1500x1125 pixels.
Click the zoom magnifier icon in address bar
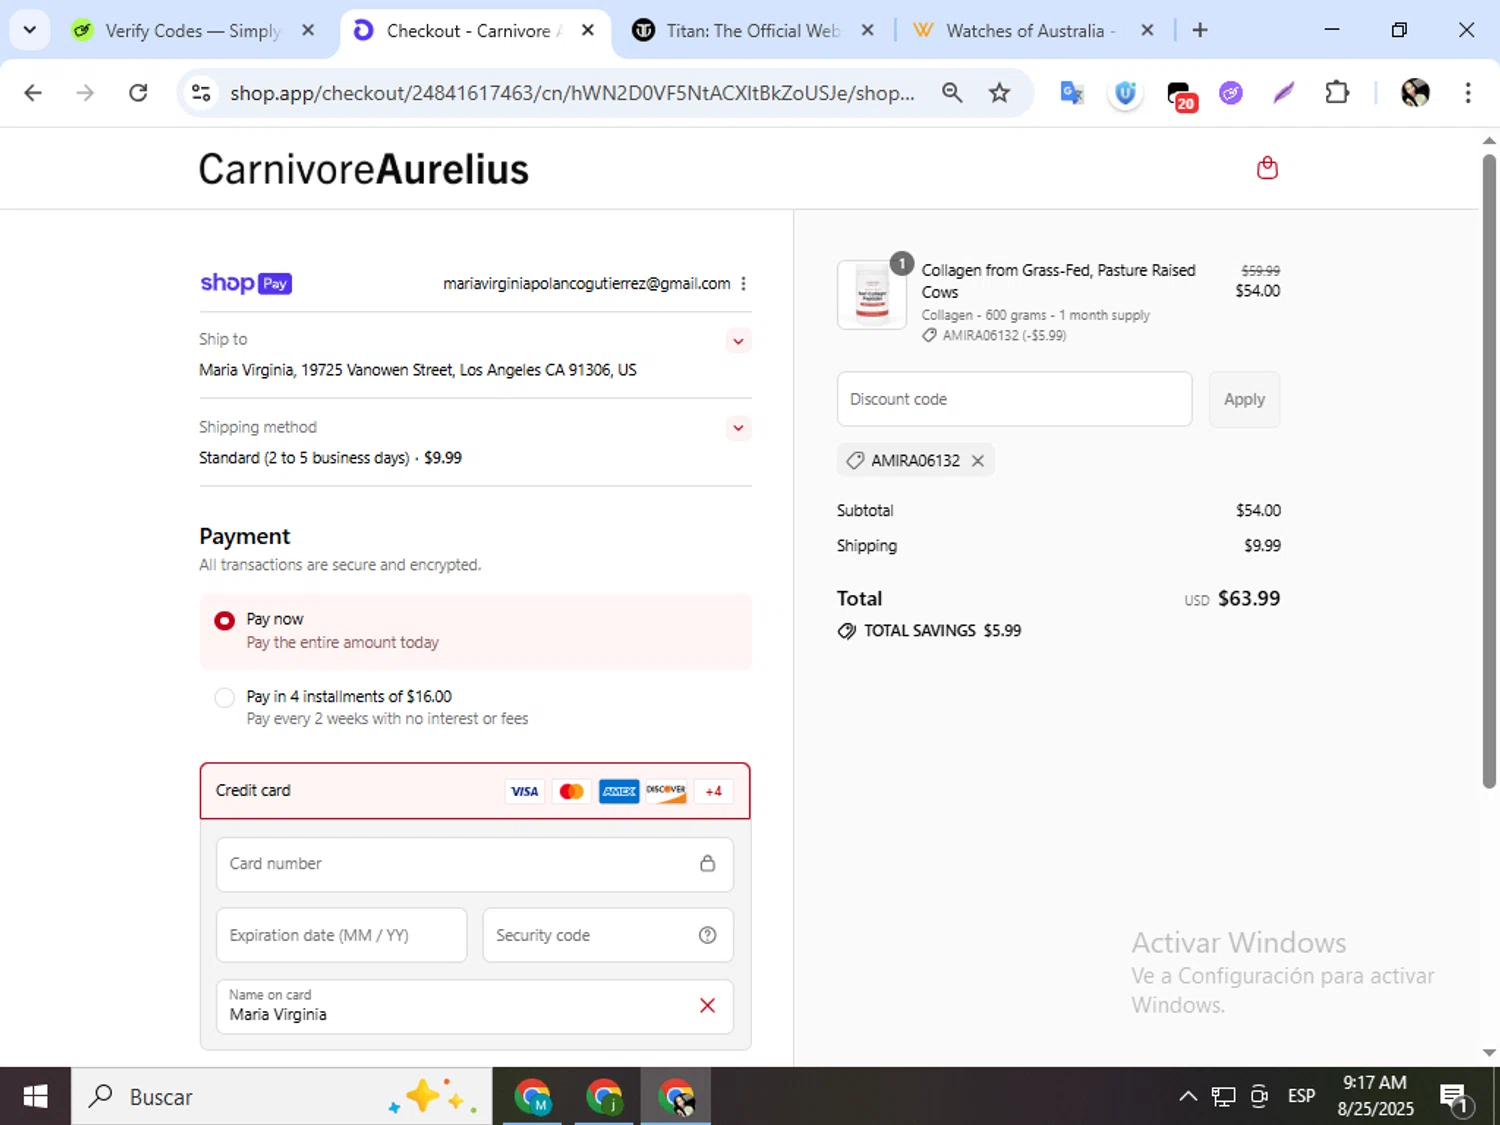point(952,93)
